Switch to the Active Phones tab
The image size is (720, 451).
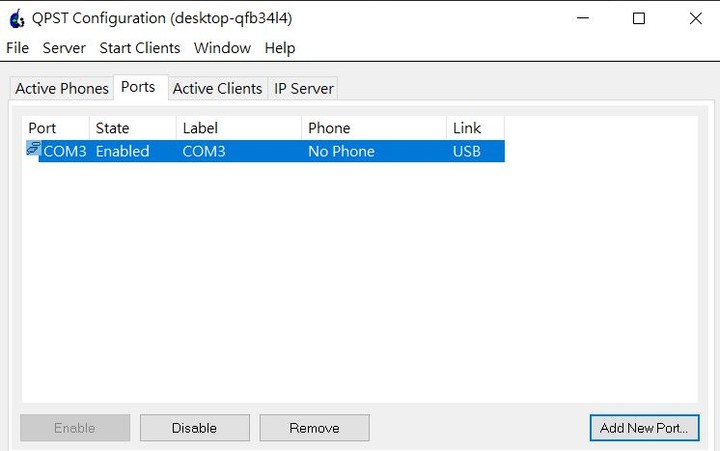tap(62, 88)
